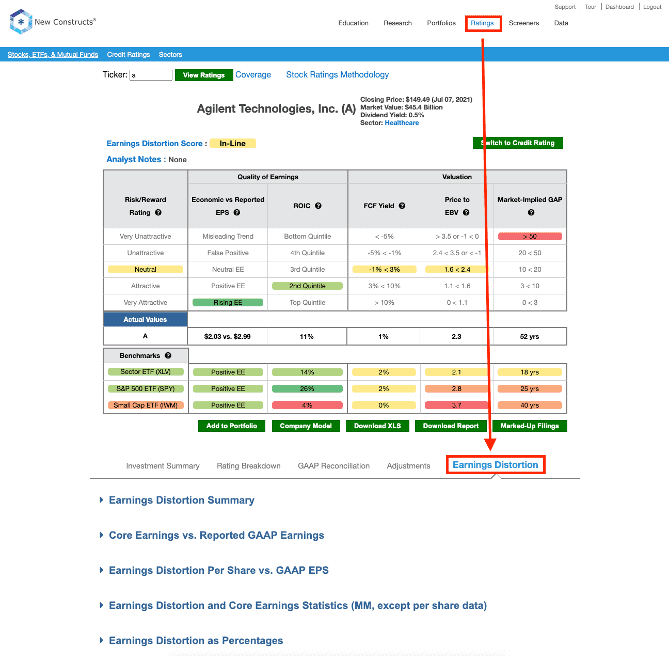Open the Coverage link

pyautogui.click(x=253, y=75)
